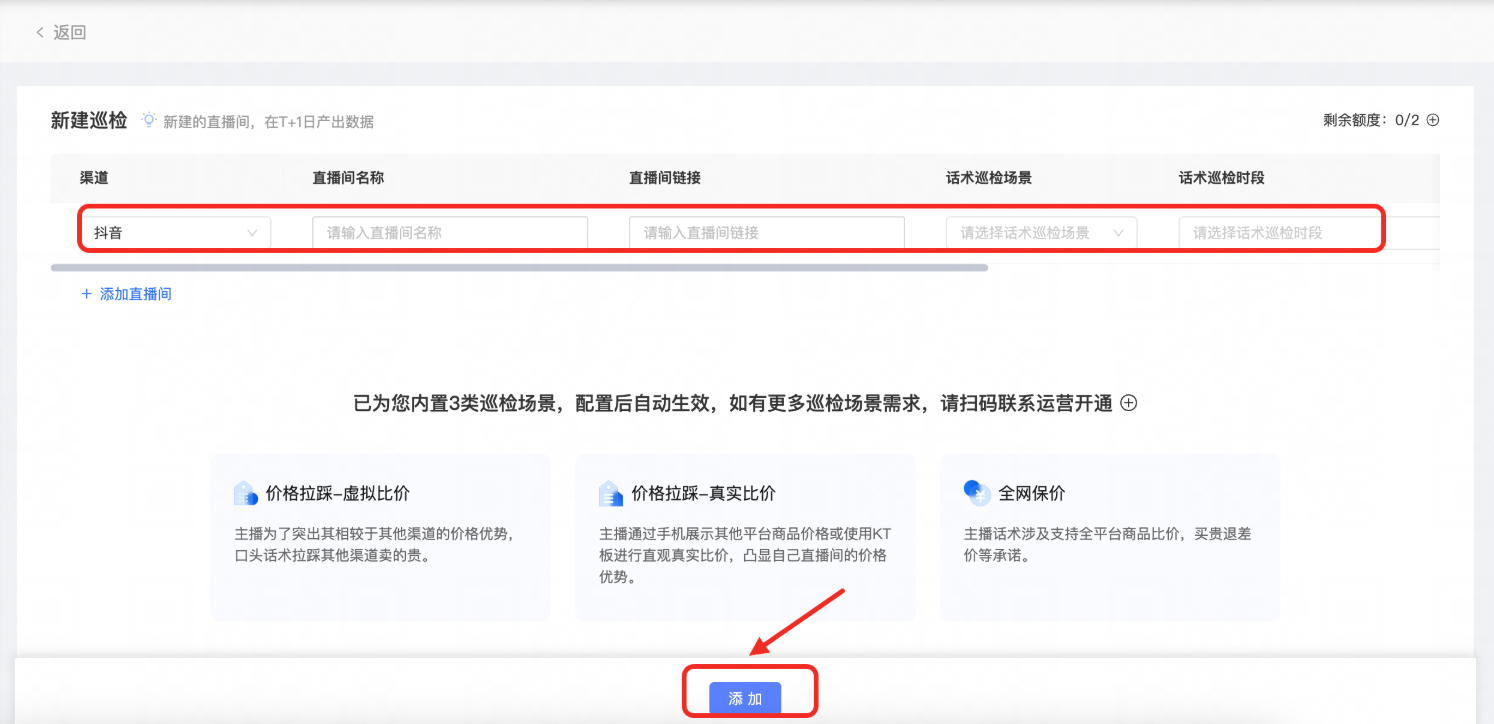
Task: Click 添加直播间 link
Action: point(127,294)
